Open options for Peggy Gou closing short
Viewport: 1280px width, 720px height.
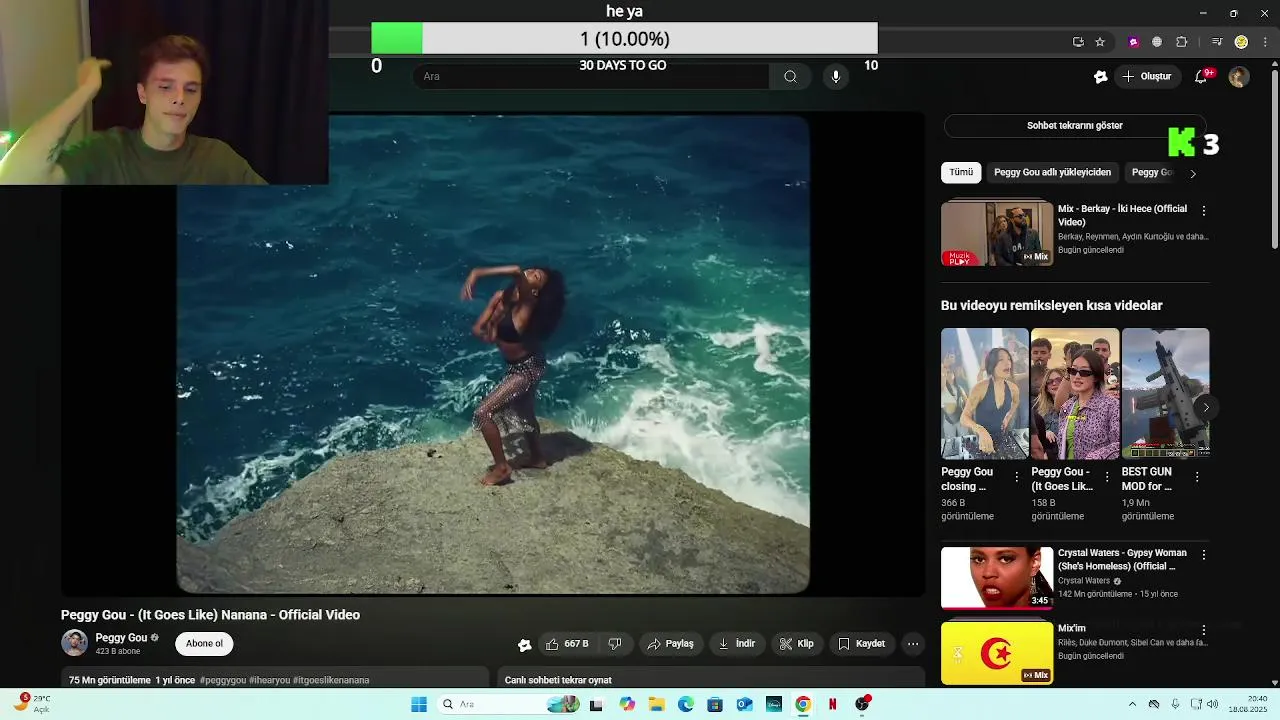click(1017, 477)
